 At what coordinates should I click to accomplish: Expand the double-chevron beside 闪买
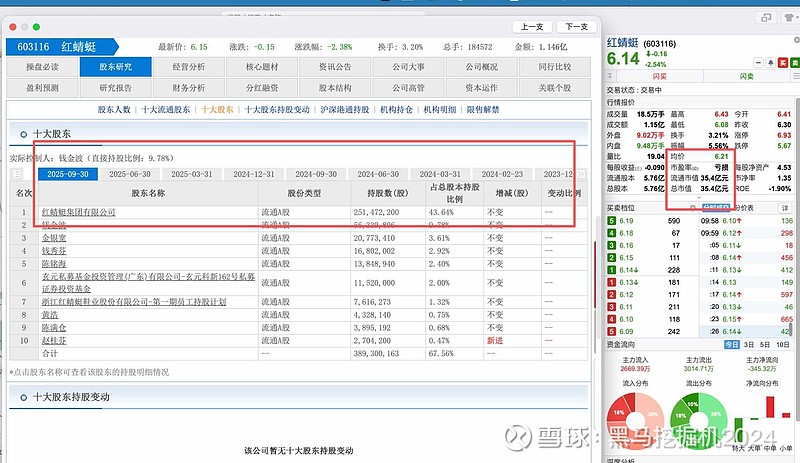coord(610,76)
